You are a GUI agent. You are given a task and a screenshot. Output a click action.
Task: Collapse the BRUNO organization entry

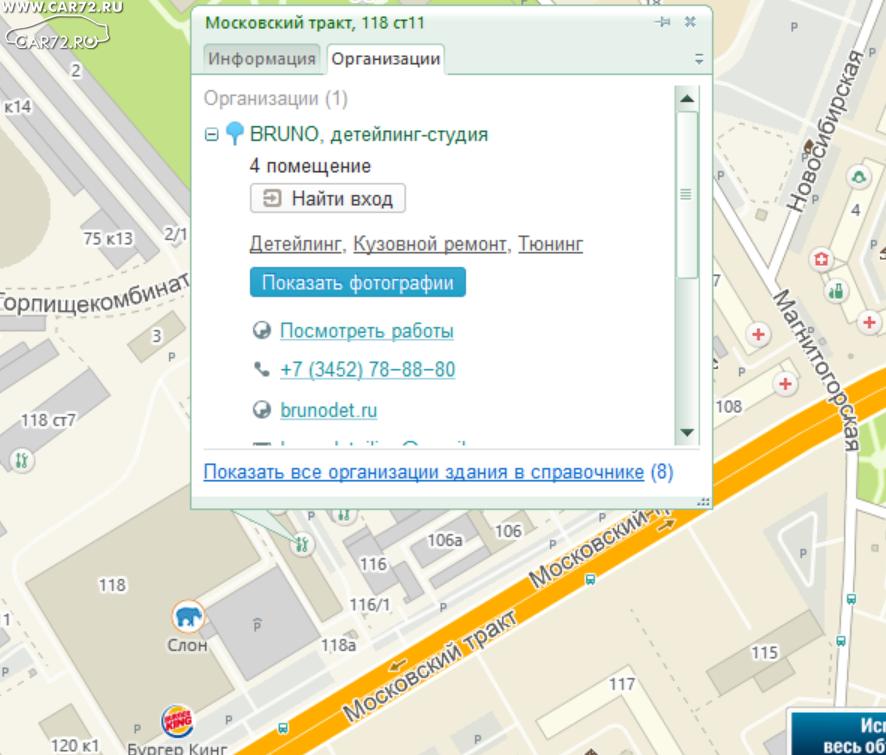pyautogui.click(x=211, y=134)
